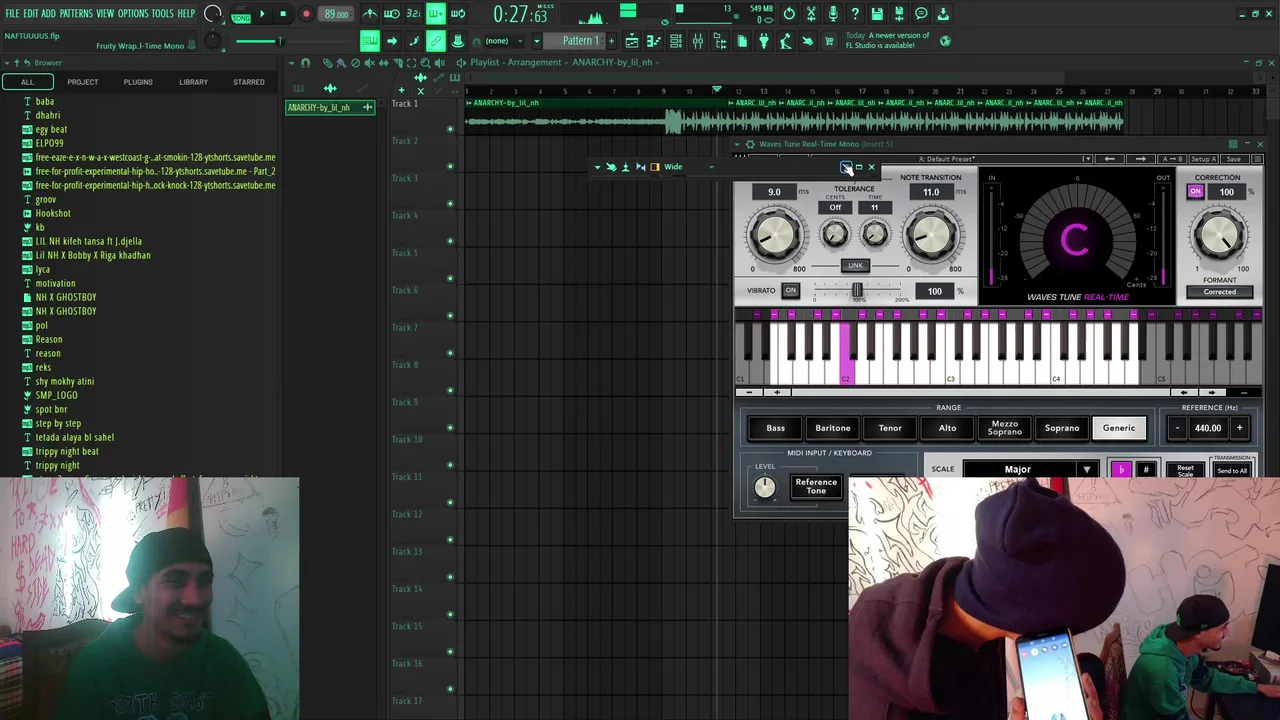1280x720 pixels.
Task: Open the FILE menu
Action: 12,13
